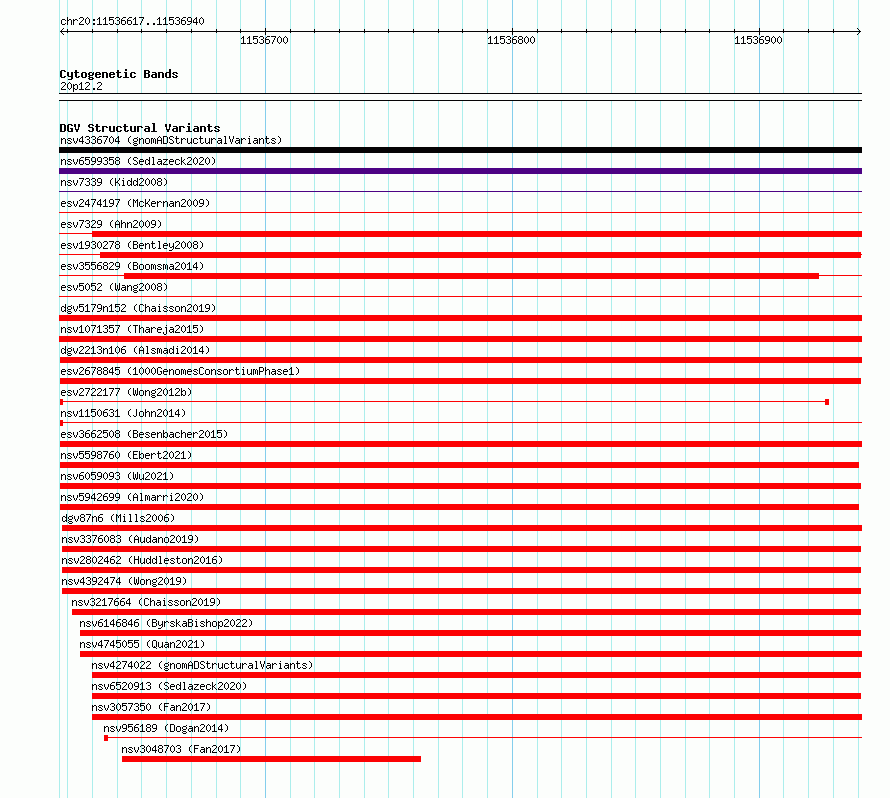Click nsv4745055 (Quan2021) label
Viewport: 890px width, 798px height.
tap(142, 644)
